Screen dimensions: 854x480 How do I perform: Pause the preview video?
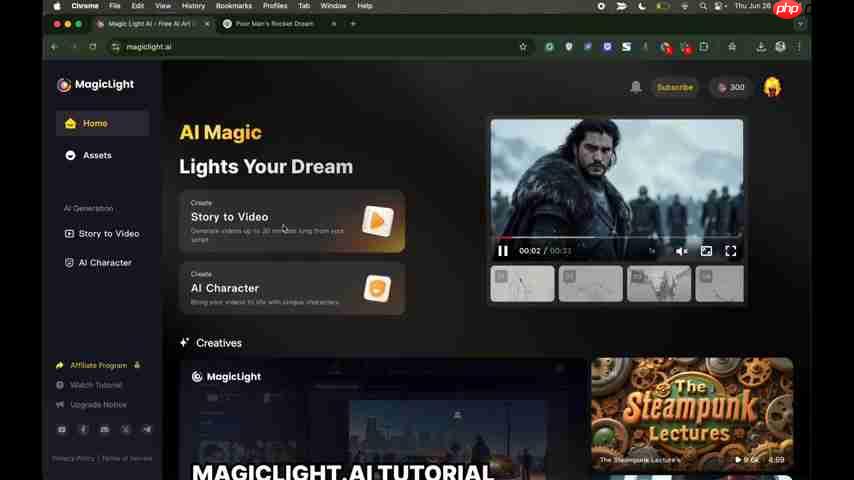(503, 251)
